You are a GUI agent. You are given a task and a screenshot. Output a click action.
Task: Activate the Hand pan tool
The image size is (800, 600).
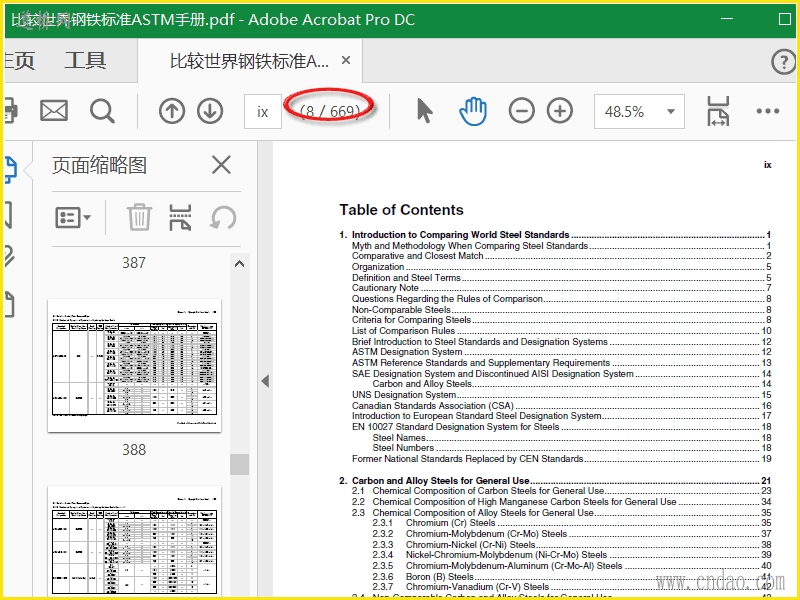click(x=473, y=111)
